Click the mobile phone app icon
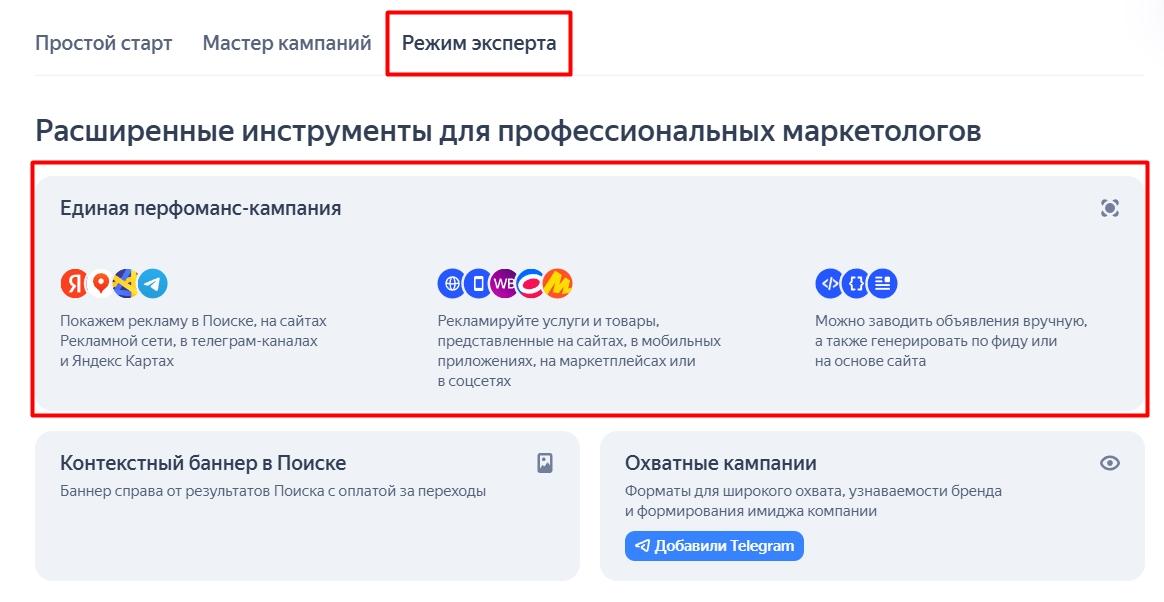The height and width of the screenshot is (602, 1164). [x=477, y=284]
